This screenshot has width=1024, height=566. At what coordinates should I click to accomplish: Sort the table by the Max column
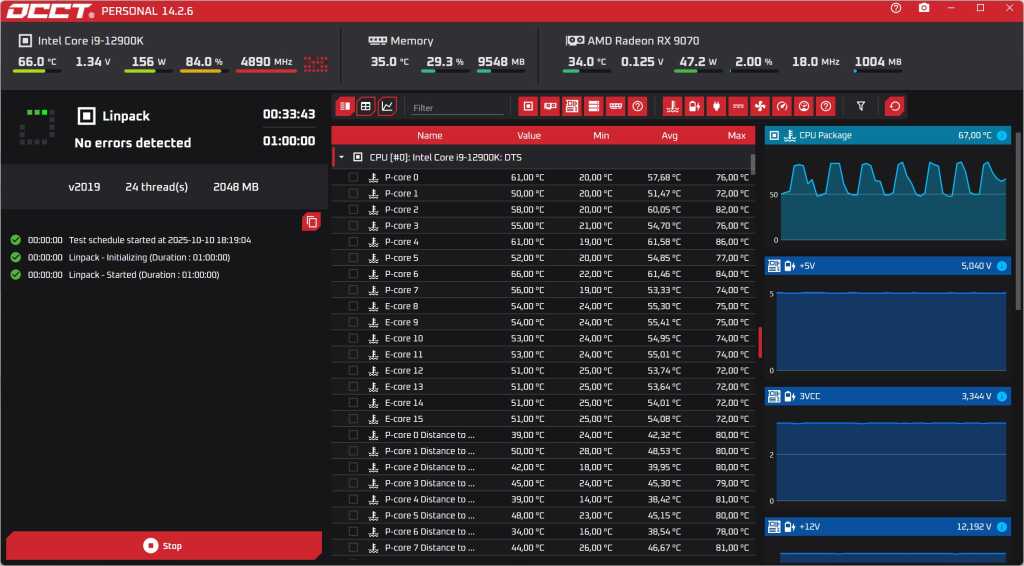point(736,135)
